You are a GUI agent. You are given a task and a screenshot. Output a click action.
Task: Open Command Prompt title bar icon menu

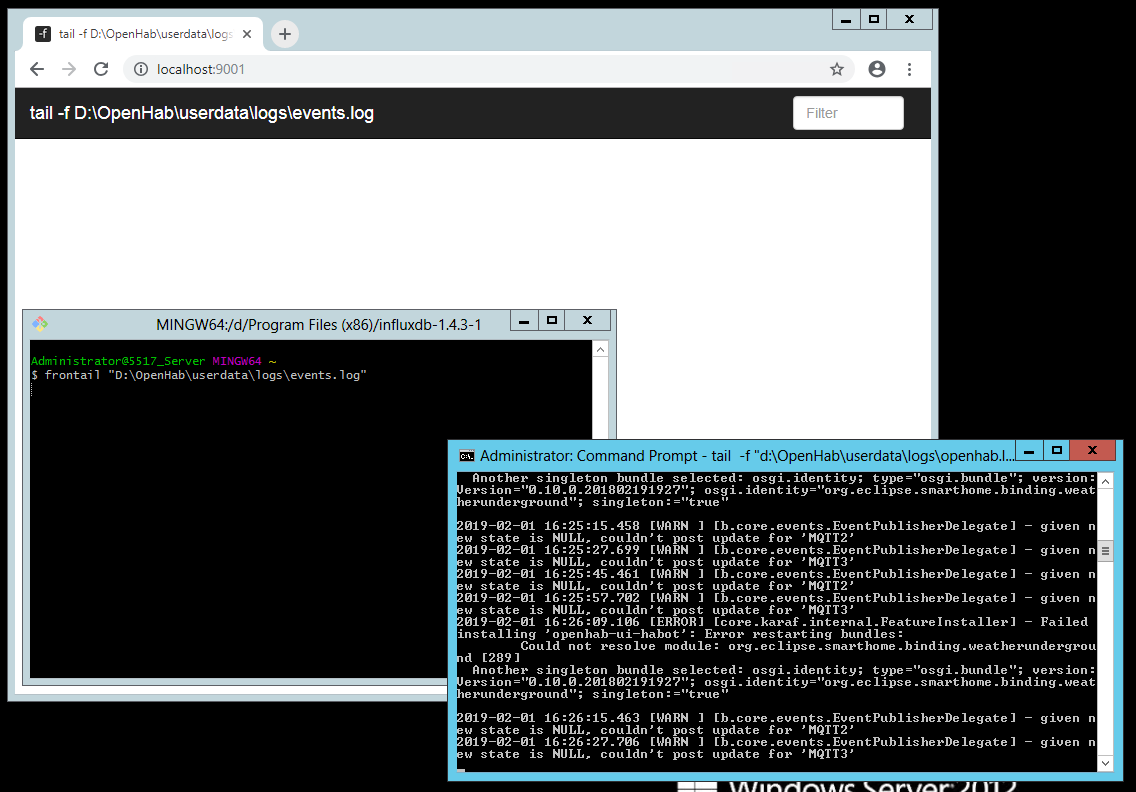pyautogui.click(x=466, y=455)
